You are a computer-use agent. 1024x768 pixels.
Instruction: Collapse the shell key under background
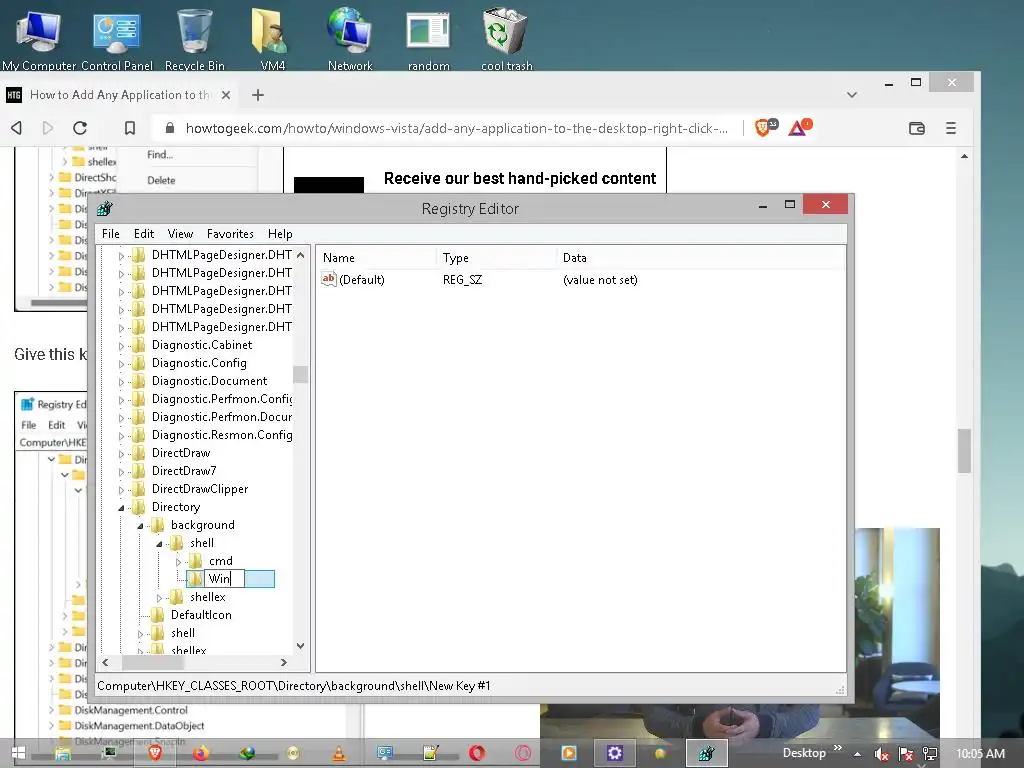[x=159, y=543]
